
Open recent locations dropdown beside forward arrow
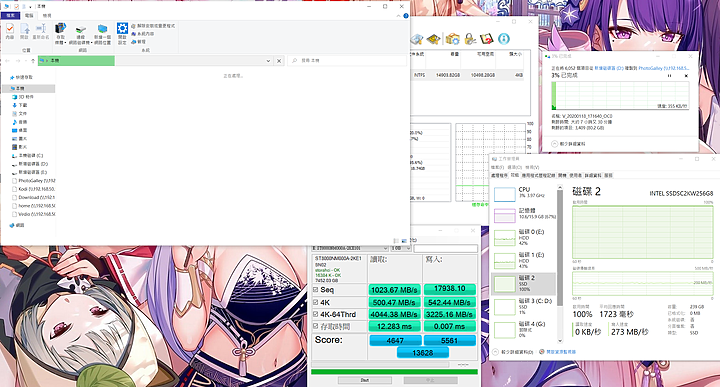26,61
